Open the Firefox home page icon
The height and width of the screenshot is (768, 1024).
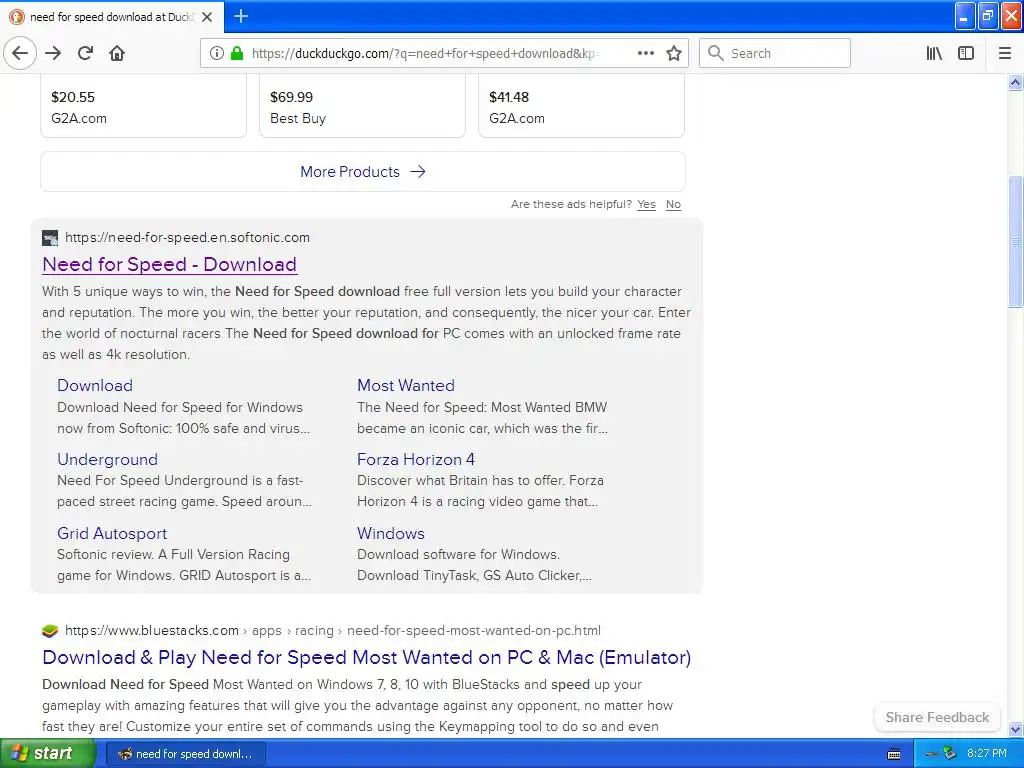117,53
